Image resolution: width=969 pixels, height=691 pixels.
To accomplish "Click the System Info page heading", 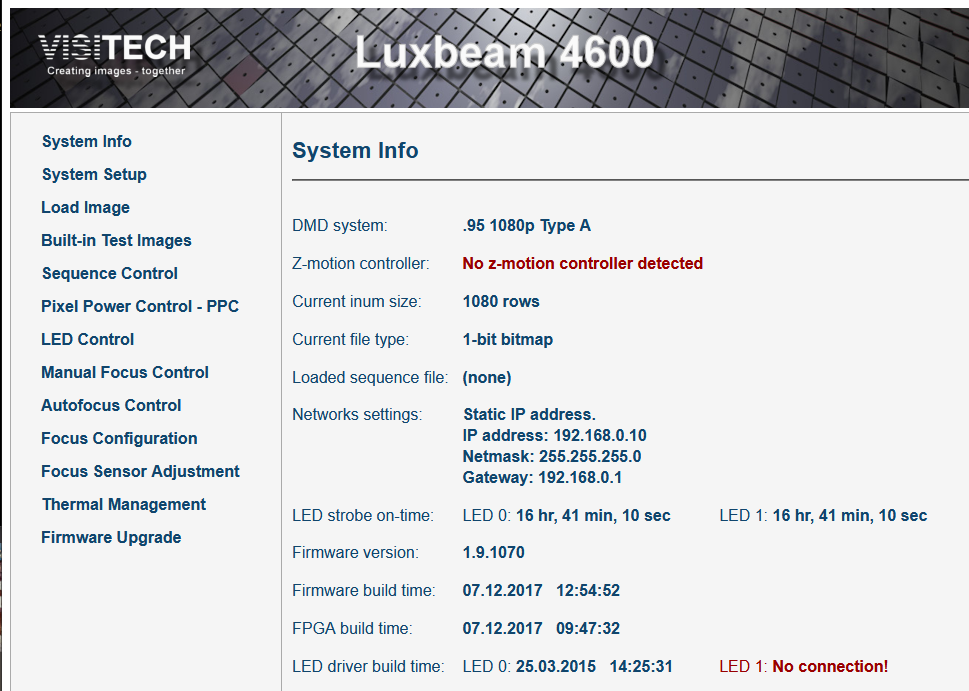I will (x=355, y=150).
